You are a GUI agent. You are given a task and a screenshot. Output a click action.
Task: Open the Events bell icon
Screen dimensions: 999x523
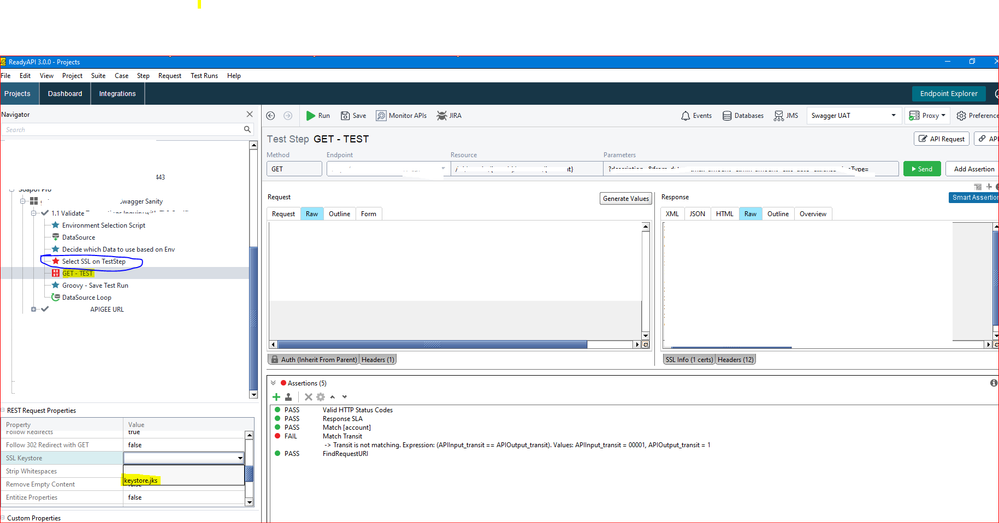coord(686,116)
